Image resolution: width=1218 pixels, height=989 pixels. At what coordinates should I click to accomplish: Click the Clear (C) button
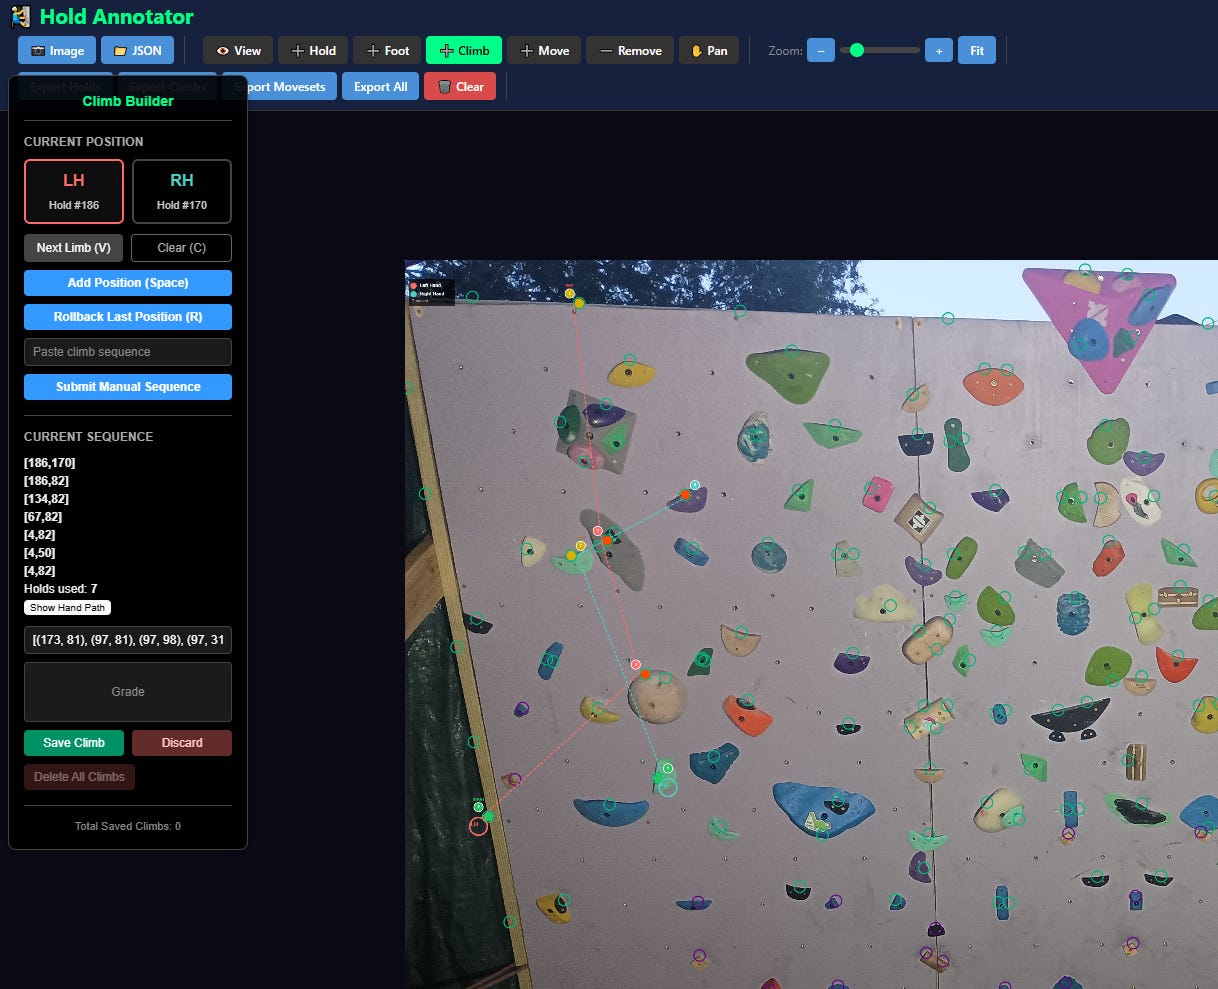181,247
